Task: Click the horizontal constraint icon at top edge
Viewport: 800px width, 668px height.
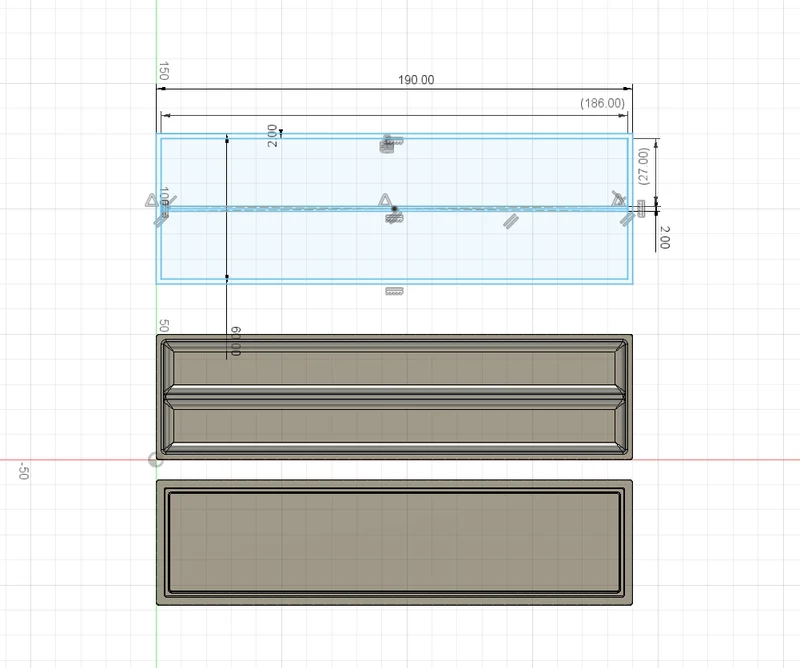Action: 392,140
